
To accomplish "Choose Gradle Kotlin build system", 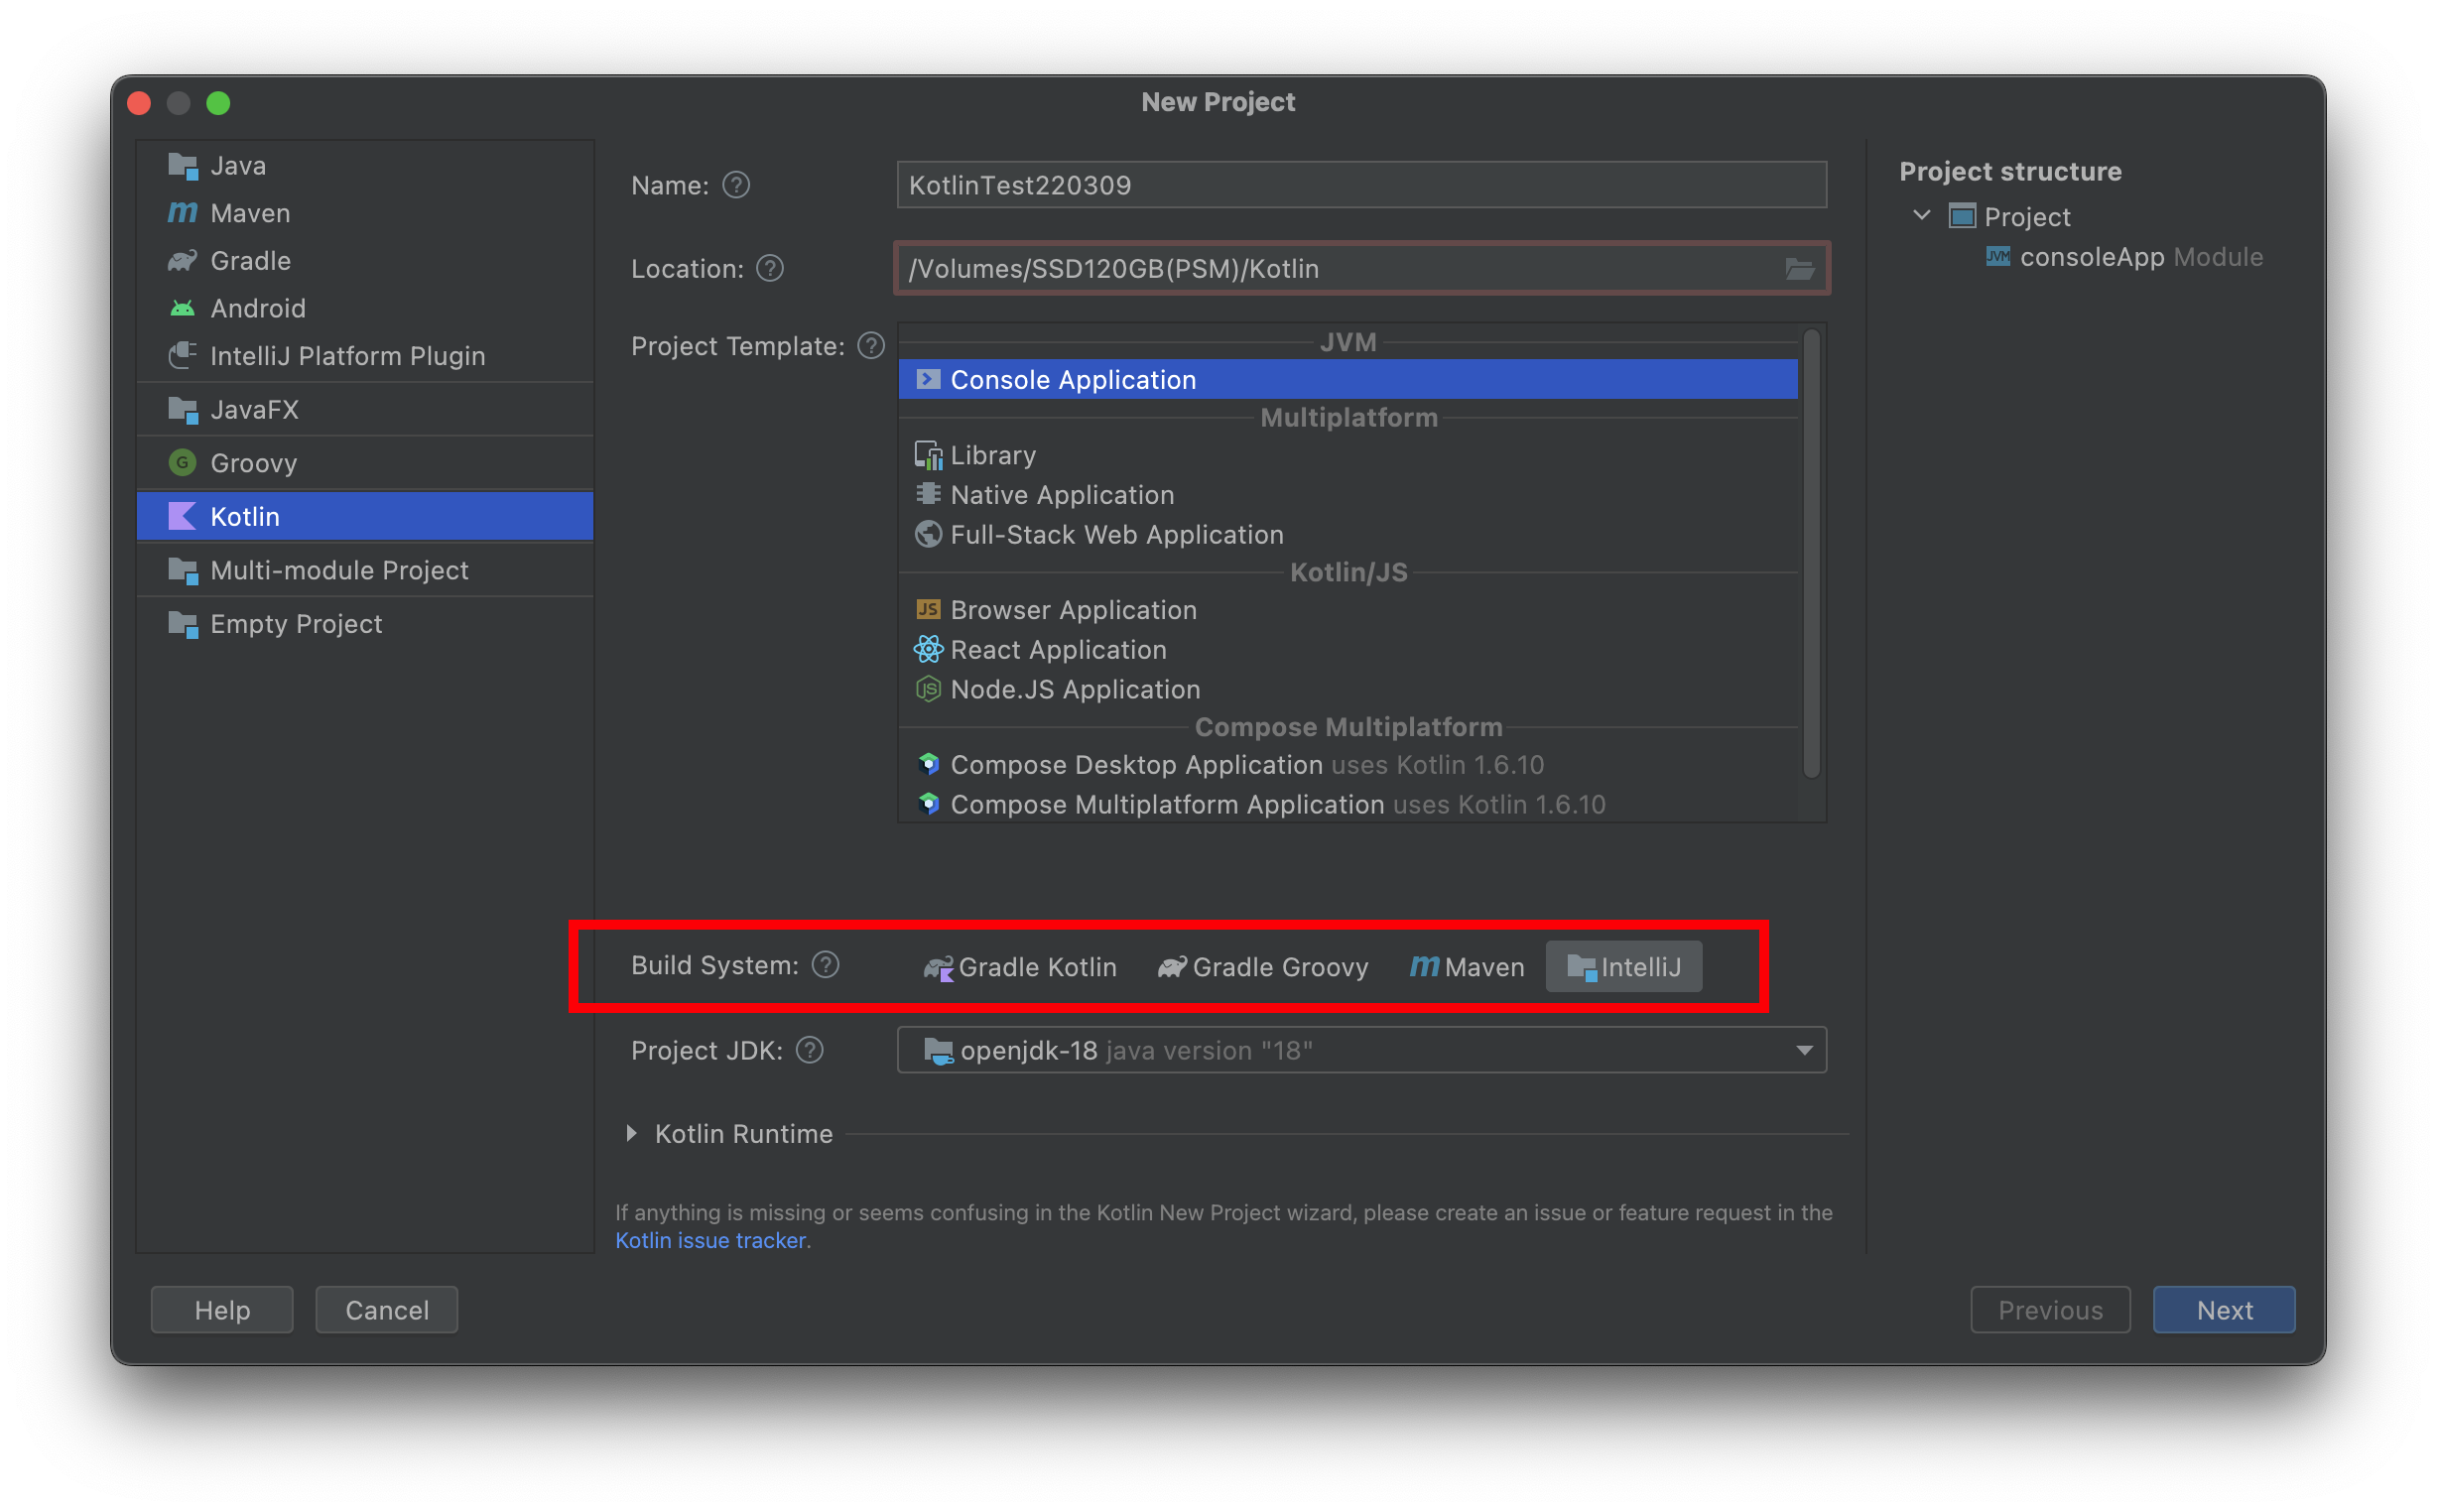I will coord(1019,967).
